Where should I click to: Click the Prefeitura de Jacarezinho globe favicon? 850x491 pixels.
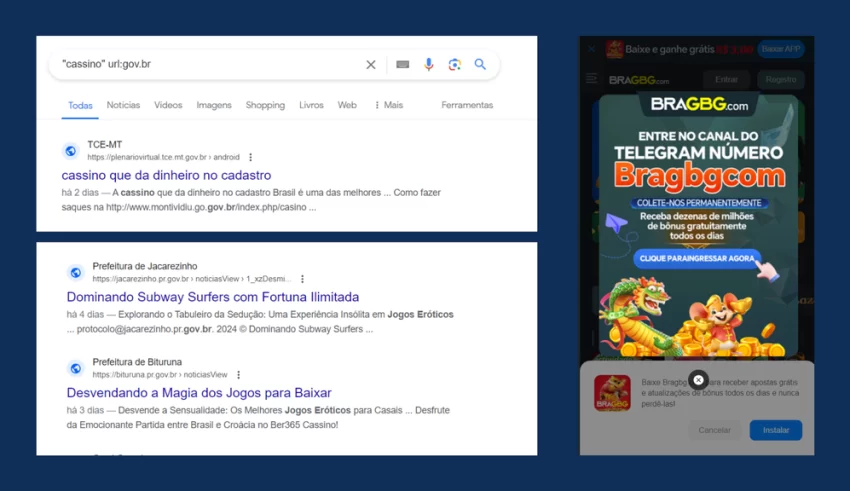pyautogui.click(x=76, y=273)
